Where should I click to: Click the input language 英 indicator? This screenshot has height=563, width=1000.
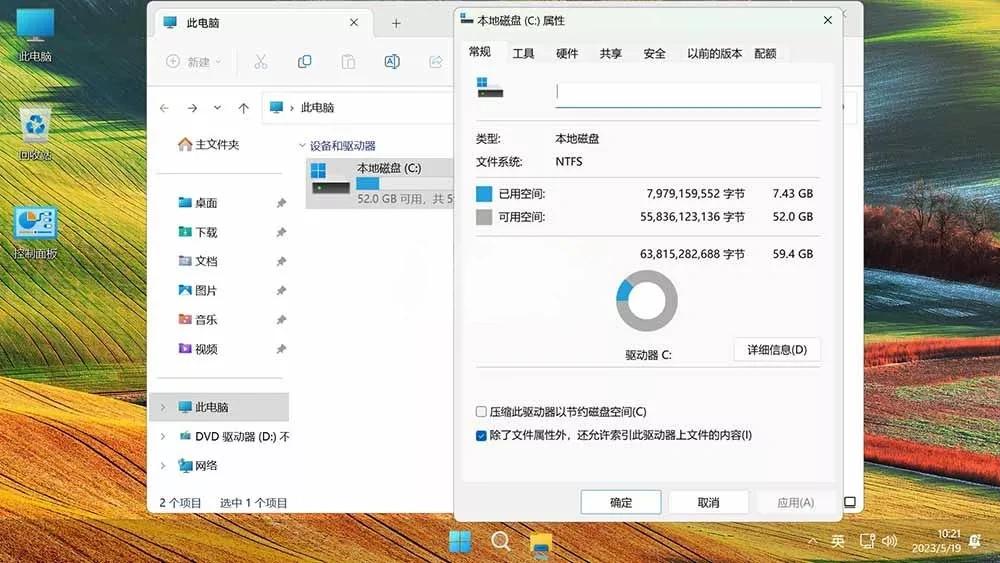point(838,541)
